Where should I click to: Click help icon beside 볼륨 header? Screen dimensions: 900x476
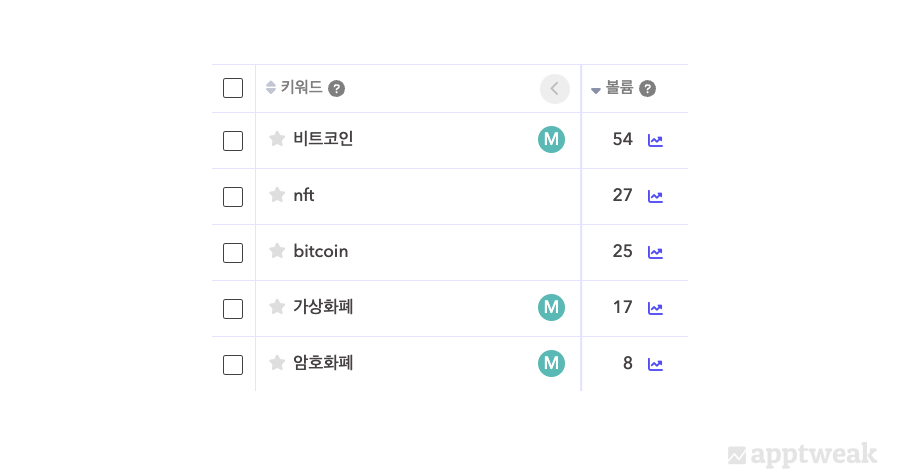tap(648, 89)
